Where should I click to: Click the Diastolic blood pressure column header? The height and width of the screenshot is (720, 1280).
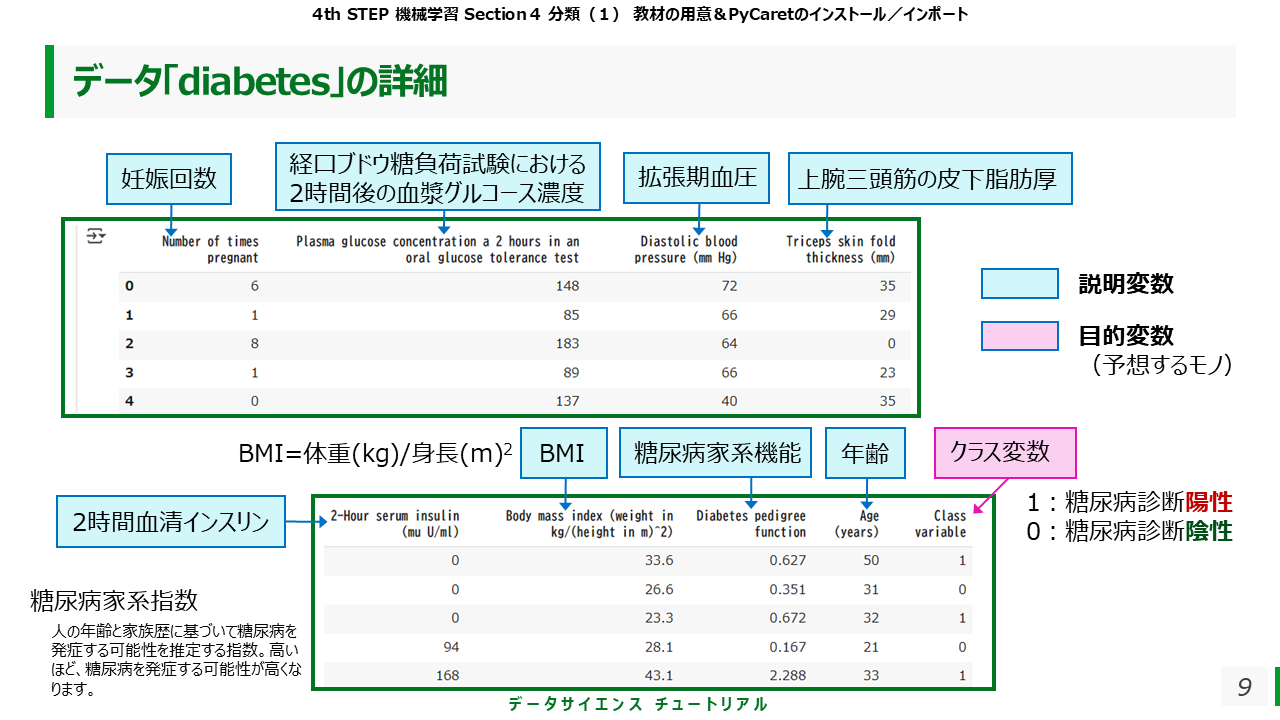click(686, 249)
